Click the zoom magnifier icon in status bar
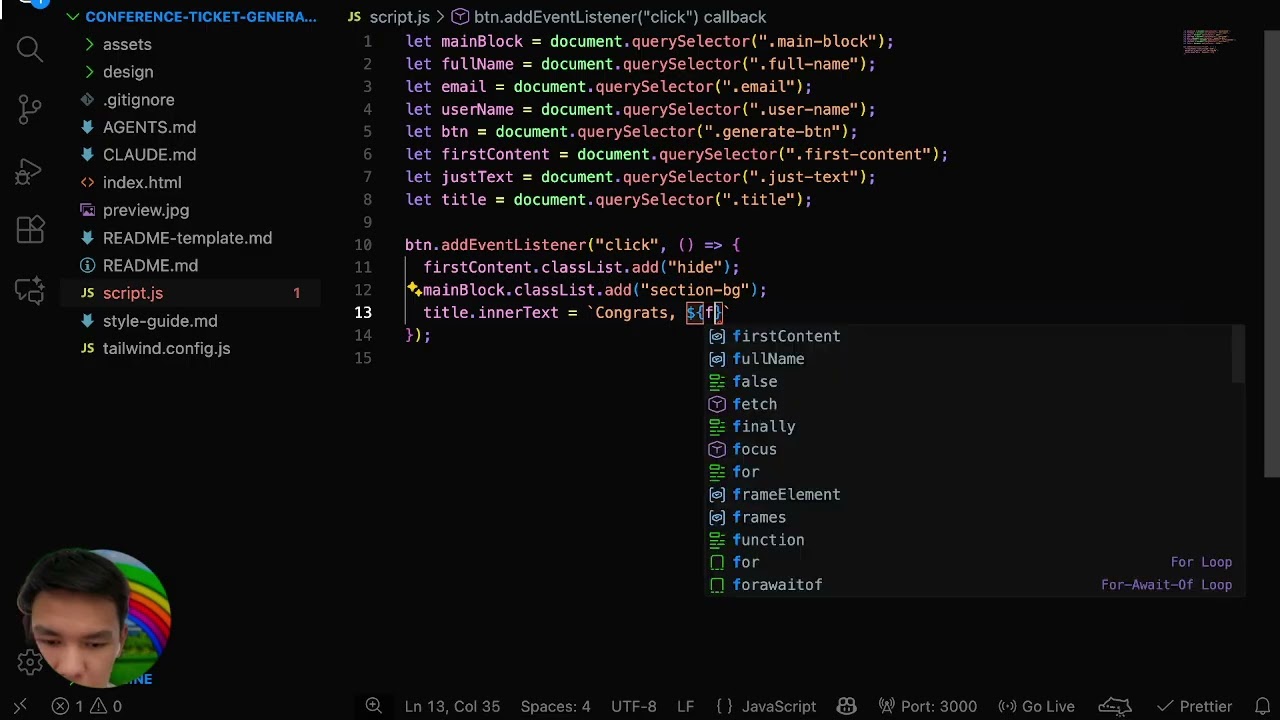Screen dimensions: 1280x720 click(x=373, y=706)
